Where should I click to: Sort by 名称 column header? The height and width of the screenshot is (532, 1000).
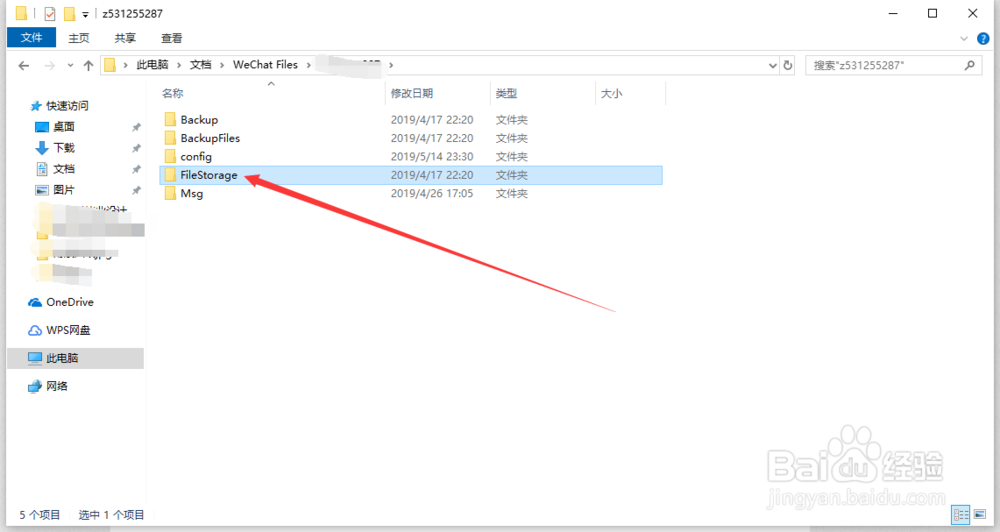(x=172, y=93)
